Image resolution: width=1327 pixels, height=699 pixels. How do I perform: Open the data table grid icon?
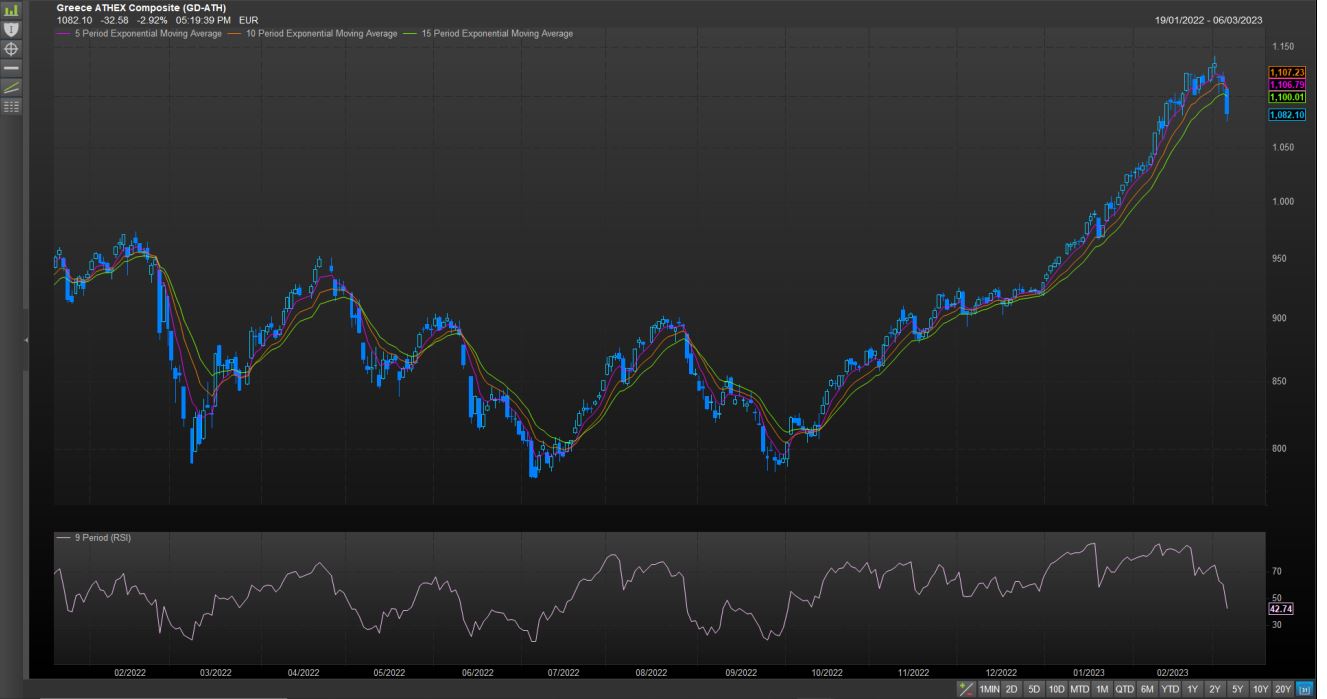click(x=11, y=106)
